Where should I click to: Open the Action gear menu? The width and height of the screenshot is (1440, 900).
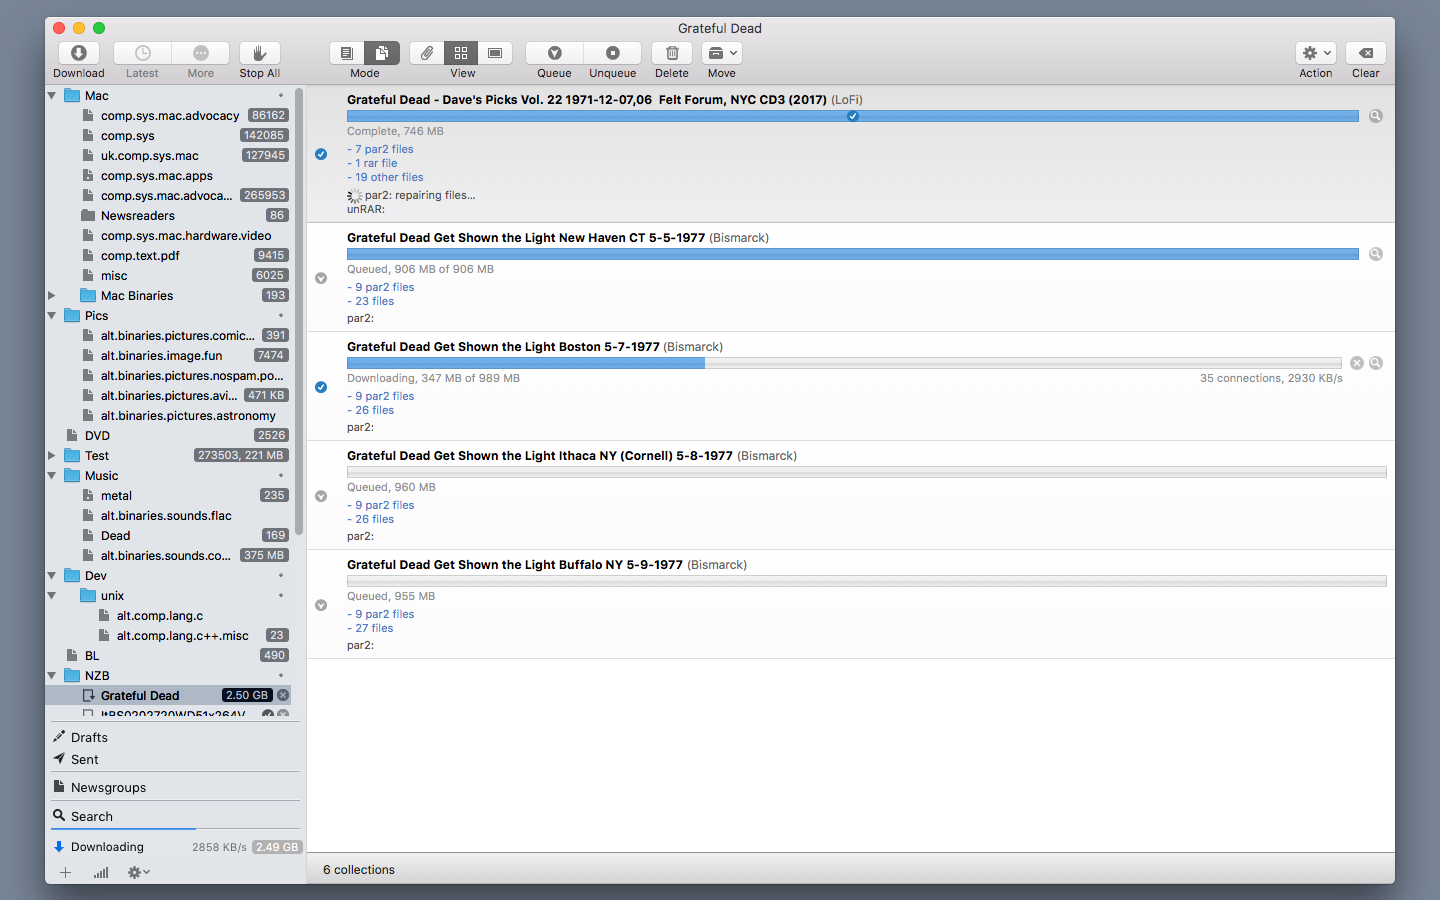pyautogui.click(x=1316, y=53)
